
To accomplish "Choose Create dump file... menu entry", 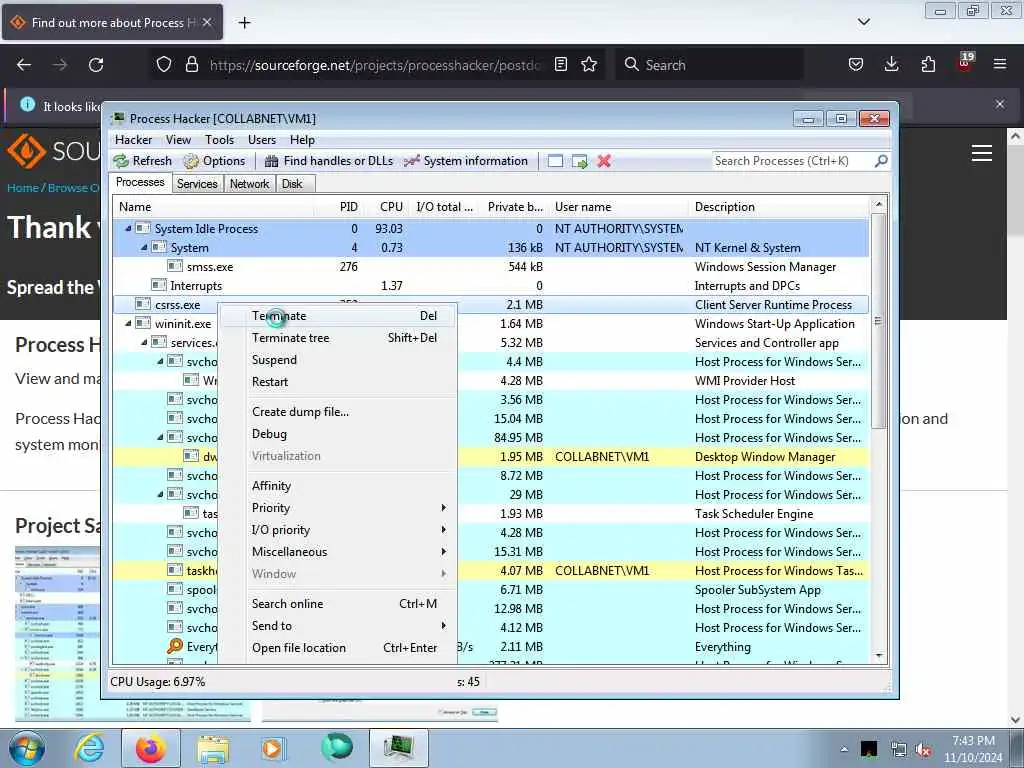I will (338, 412).
